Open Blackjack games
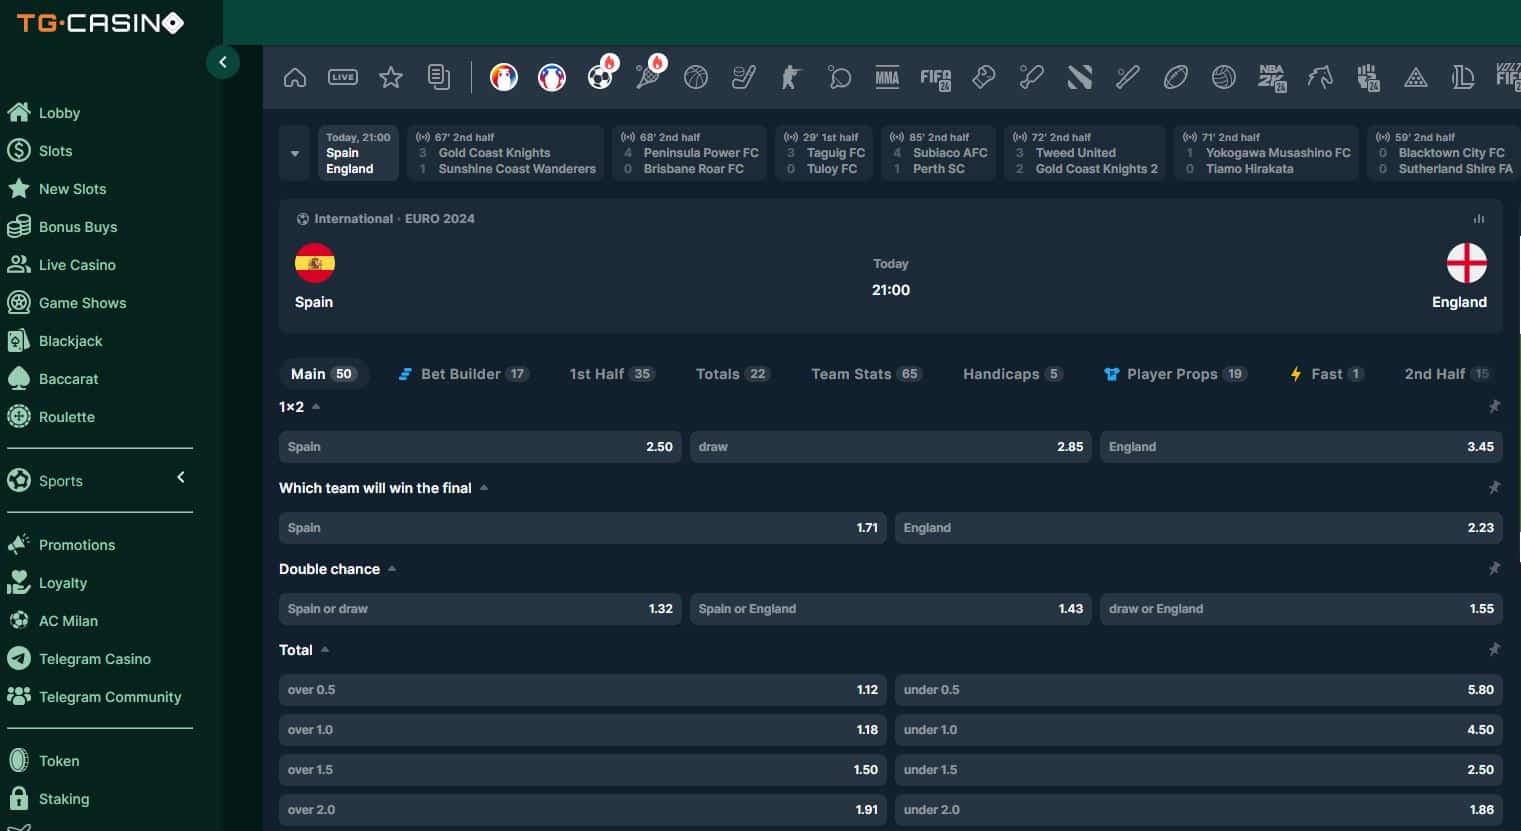 [54, 341]
